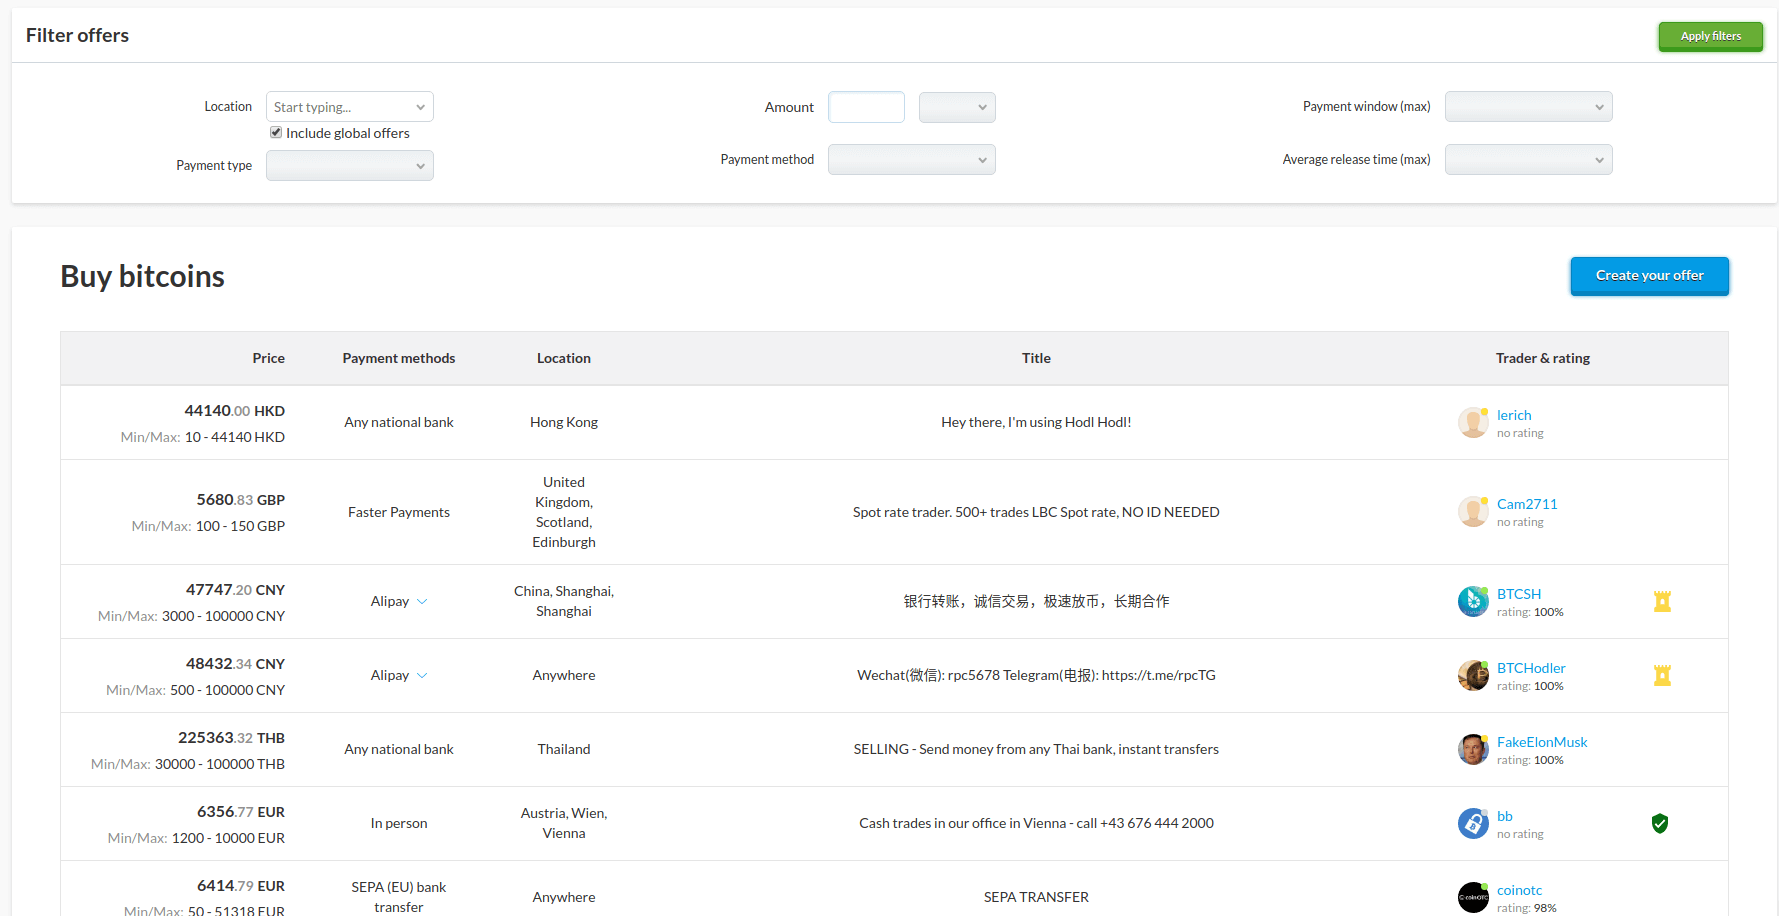This screenshot has height=916, width=1779.
Task: Open the Average release time (max) dropdown
Action: pyautogui.click(x=1528, y=159)
